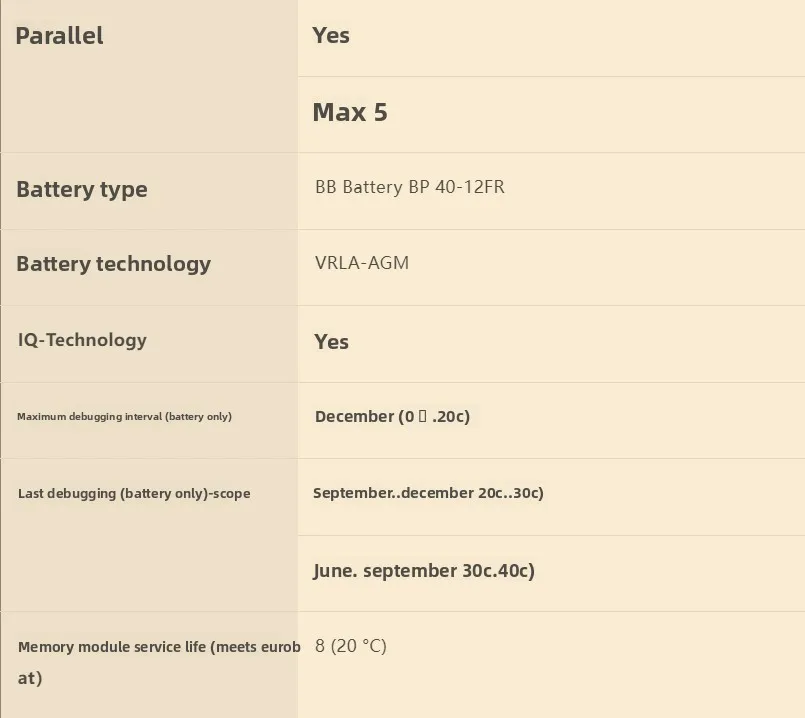Select the BB Battery BP 40-12FR text

tap(409, 187)
